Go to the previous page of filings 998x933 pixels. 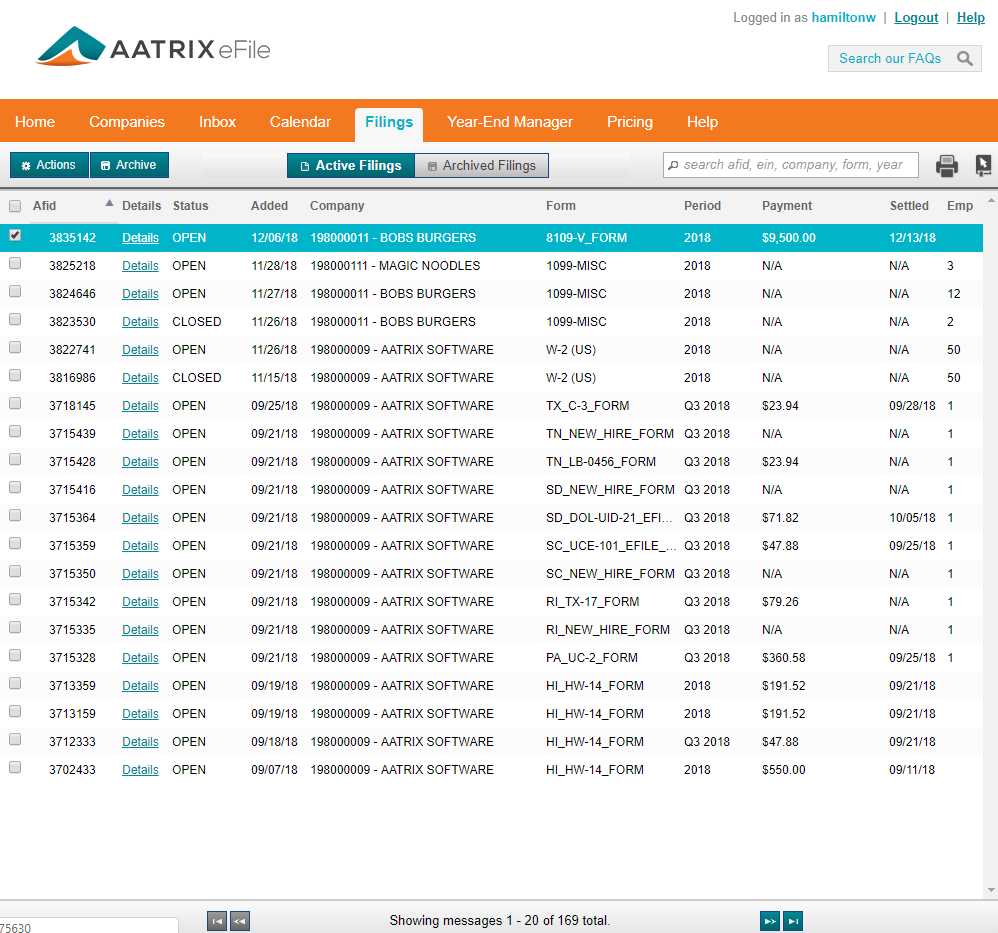(x=240, y=921)
